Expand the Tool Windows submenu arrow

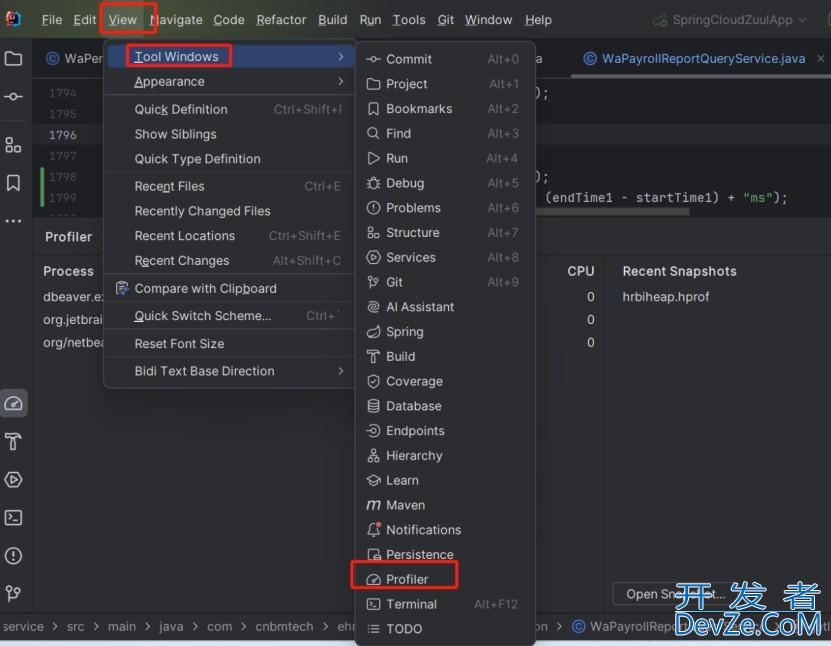341,56
